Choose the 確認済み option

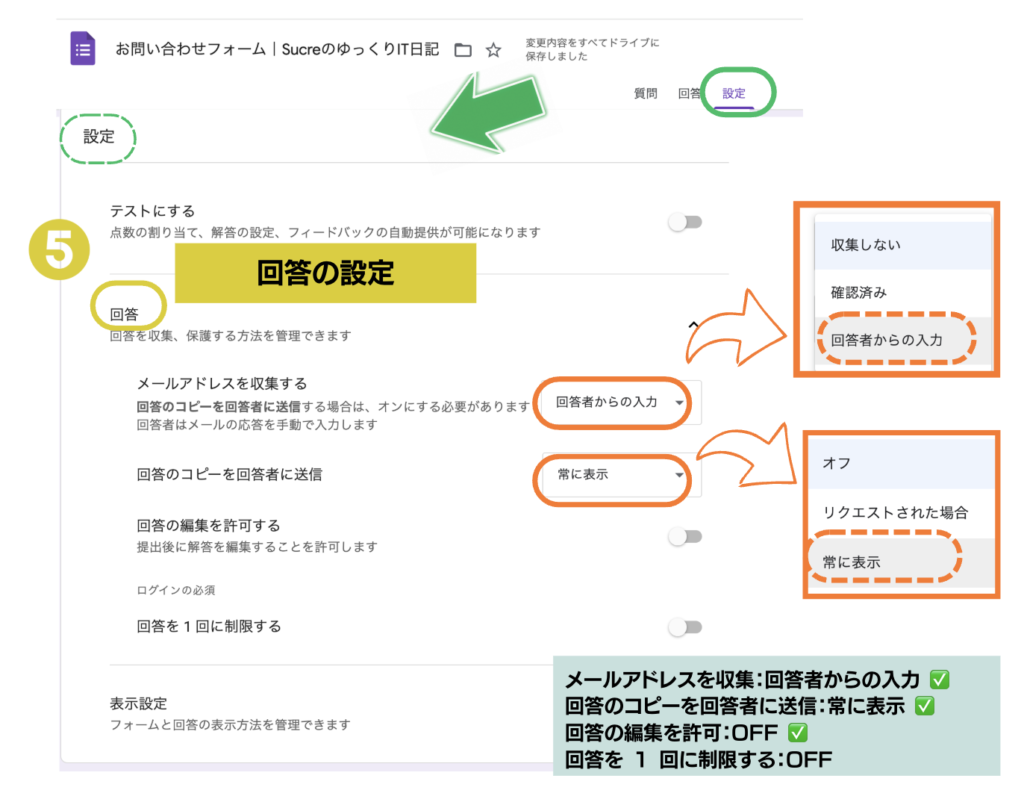tap(858, 293)
